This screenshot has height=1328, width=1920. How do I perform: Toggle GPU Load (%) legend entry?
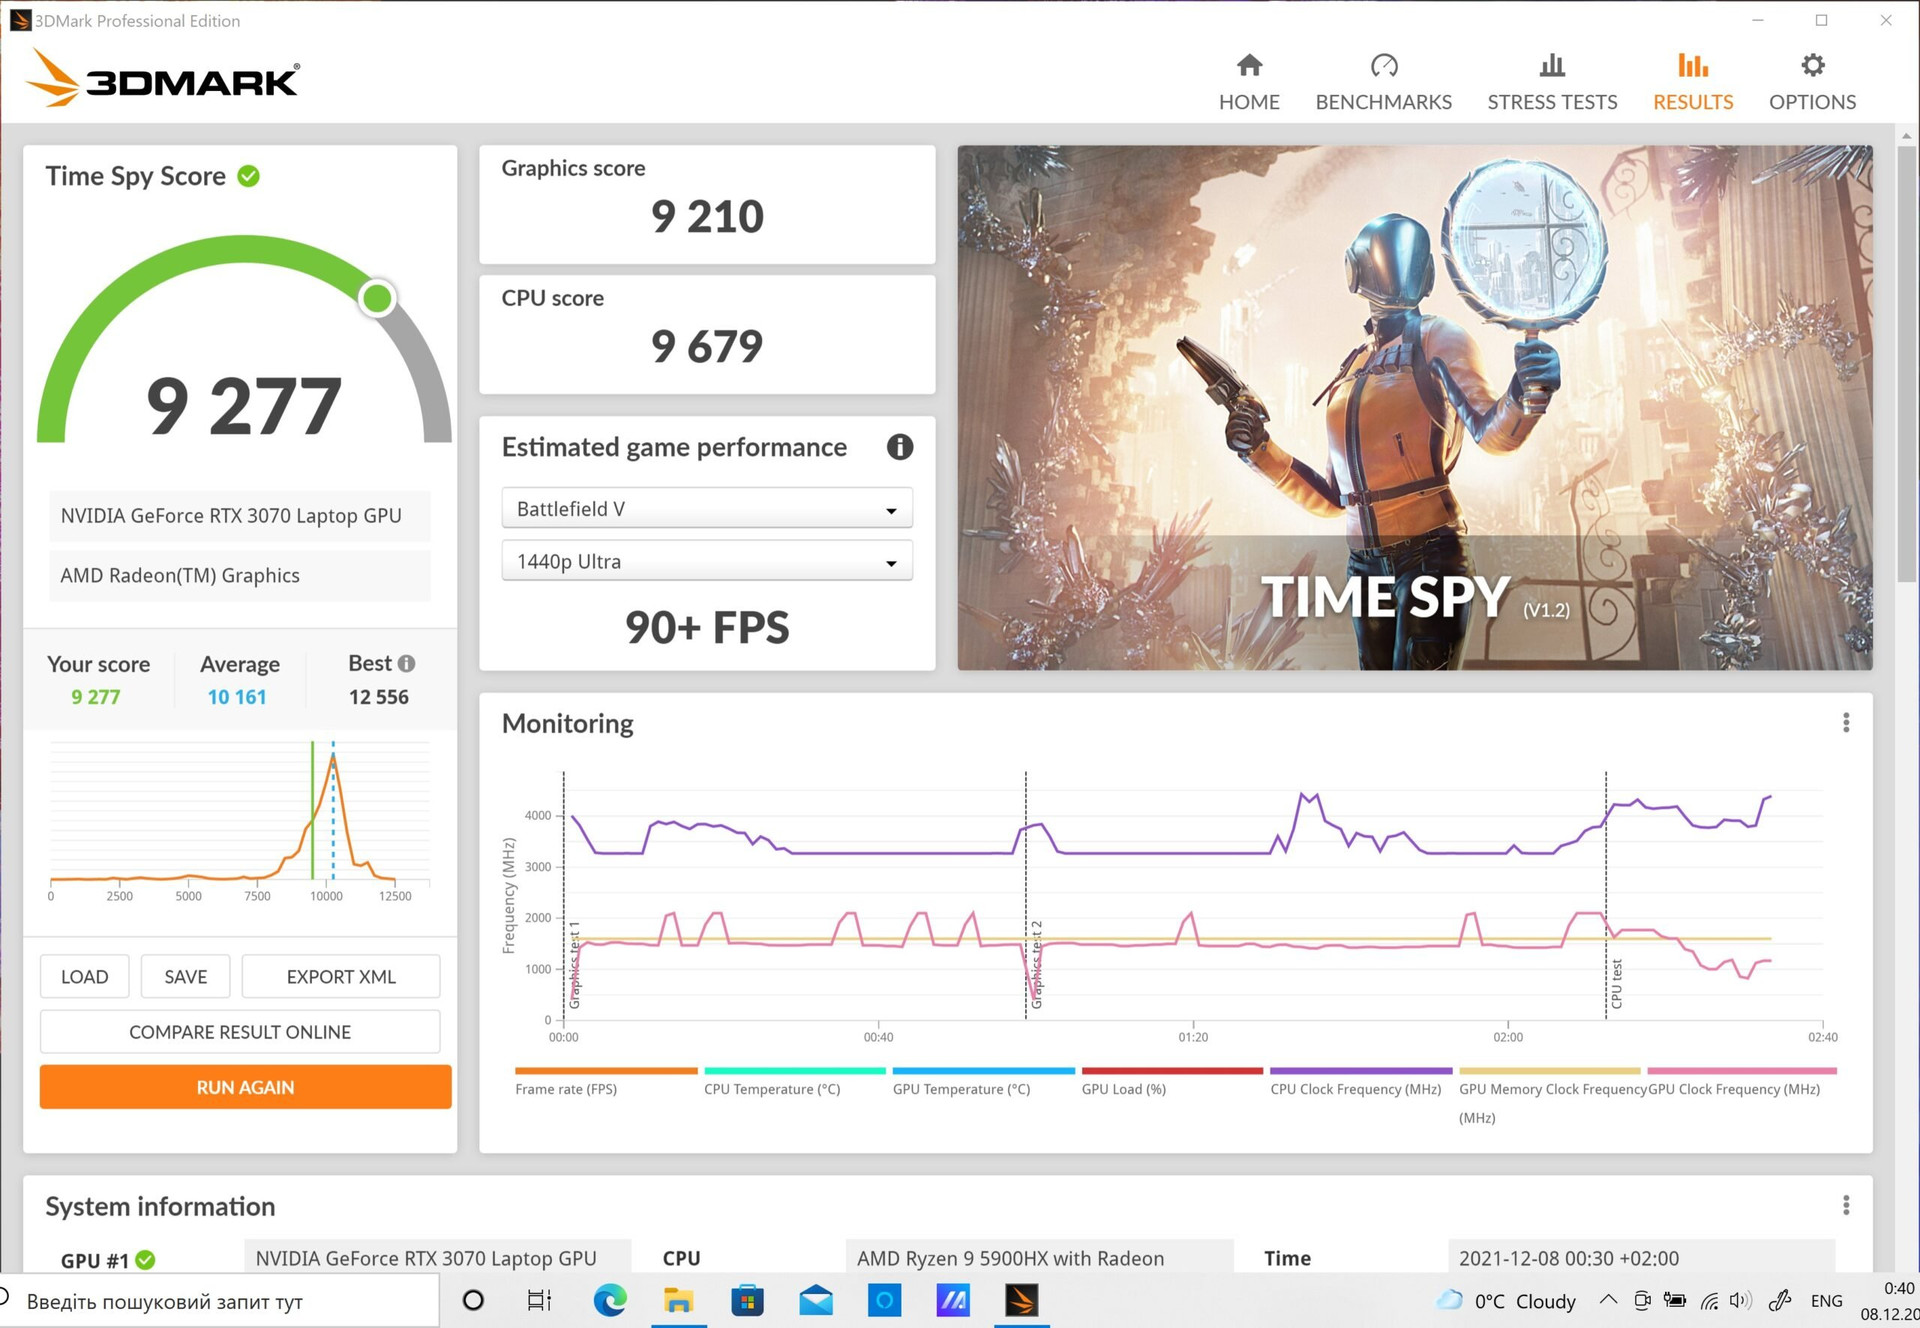[1171, 1083]
